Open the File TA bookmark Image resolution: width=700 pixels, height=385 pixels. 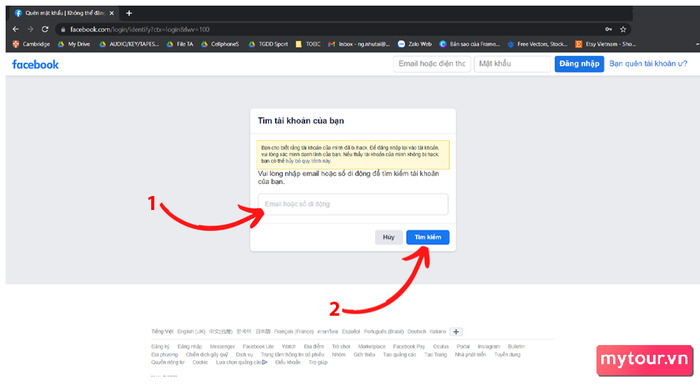click(180, 44)
